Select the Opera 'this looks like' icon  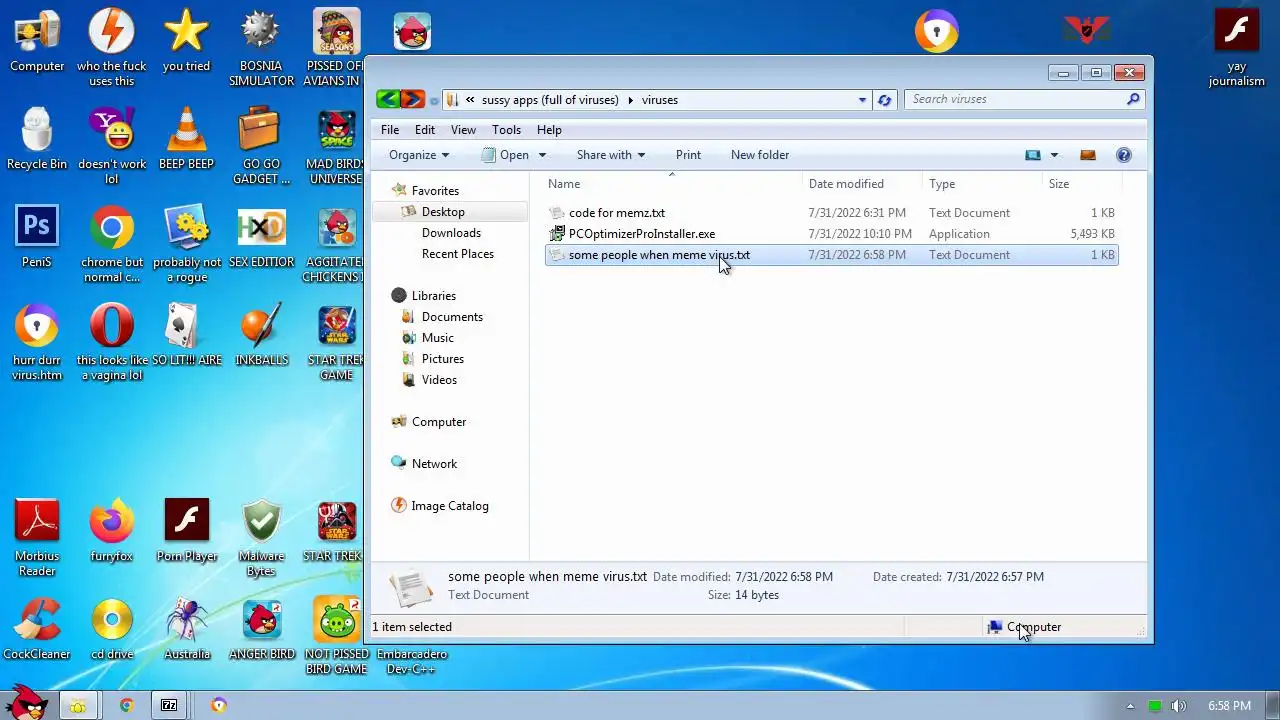point(112,342)
